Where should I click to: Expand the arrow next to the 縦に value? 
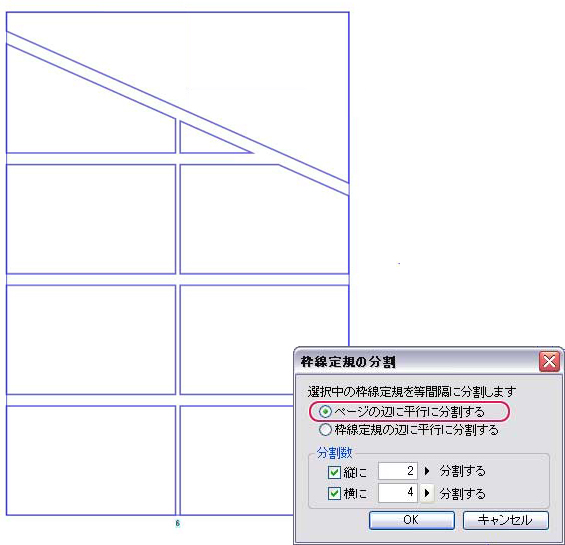[x=427, y=471]
